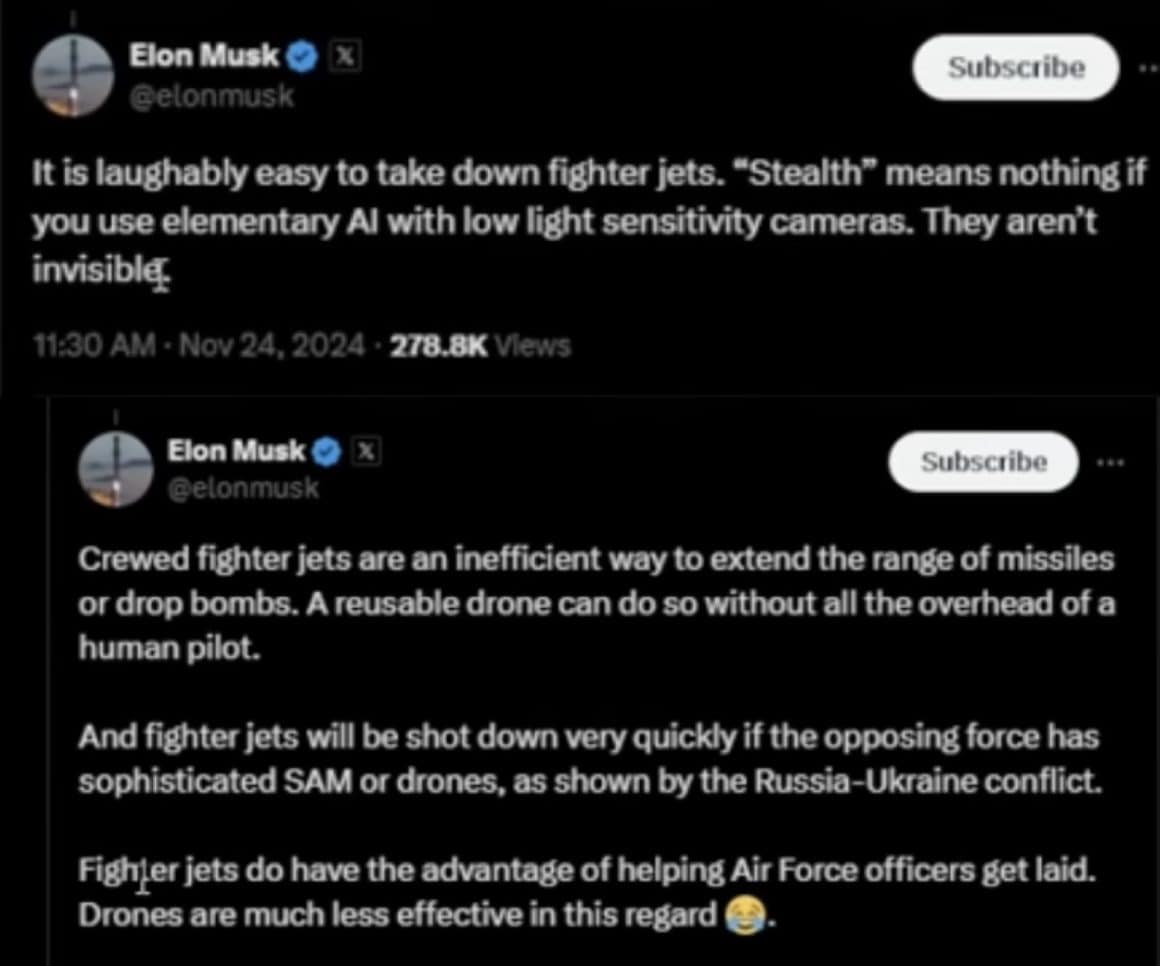Open the 11:30 AM · Nov 24, 2024 timestamp
The width and height of the screenshot is (1160, 966).
point(199,346)
